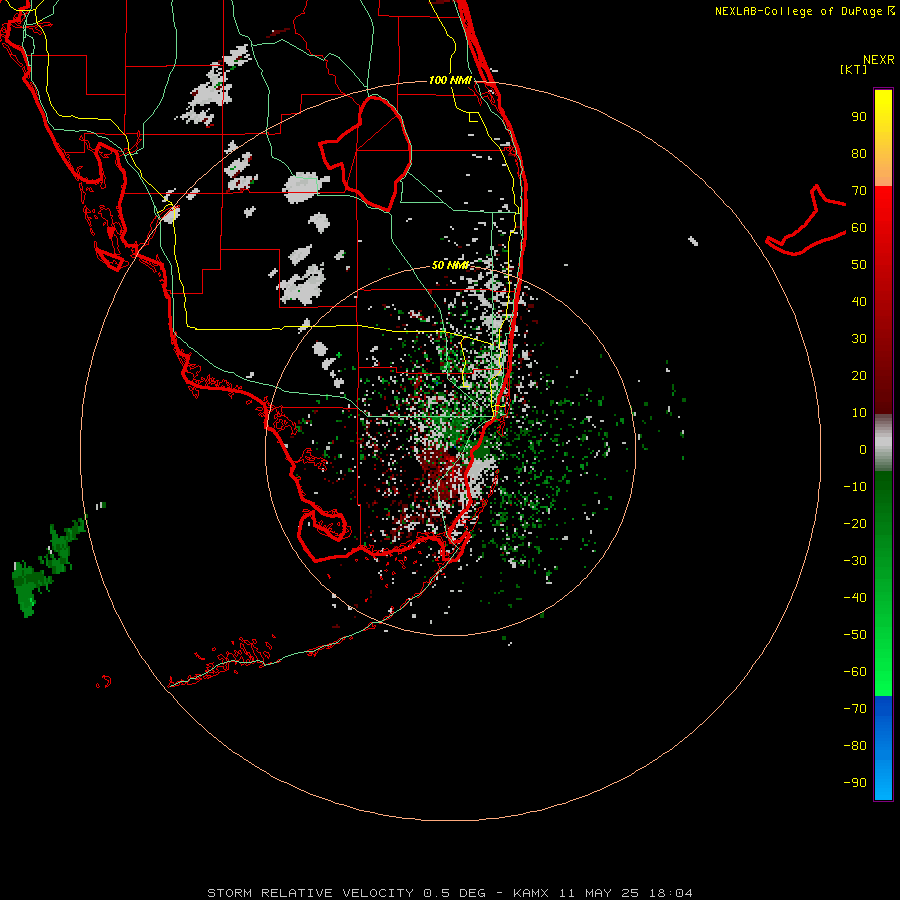Click the NEXR label above the color scale
The width and height of the screenshot is (900, 900).
pyautogui.click(x=879, y=60)
